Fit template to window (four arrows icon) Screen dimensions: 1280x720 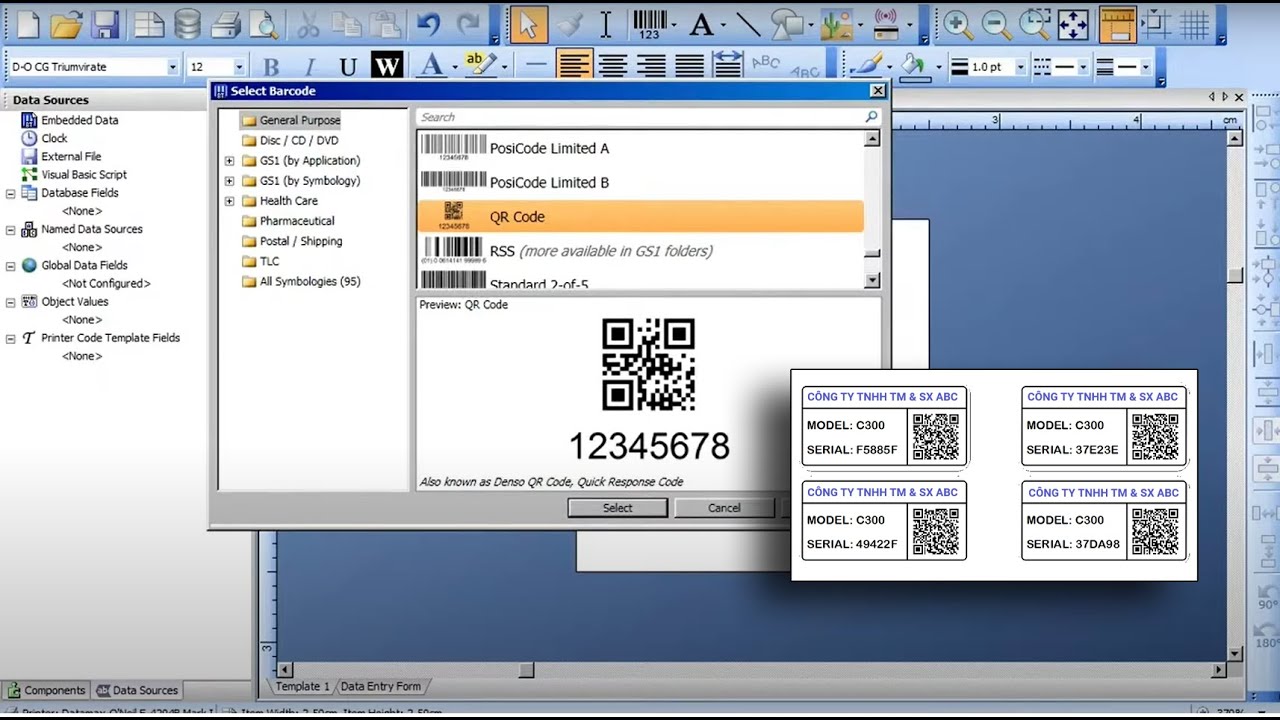(1073, 24)
